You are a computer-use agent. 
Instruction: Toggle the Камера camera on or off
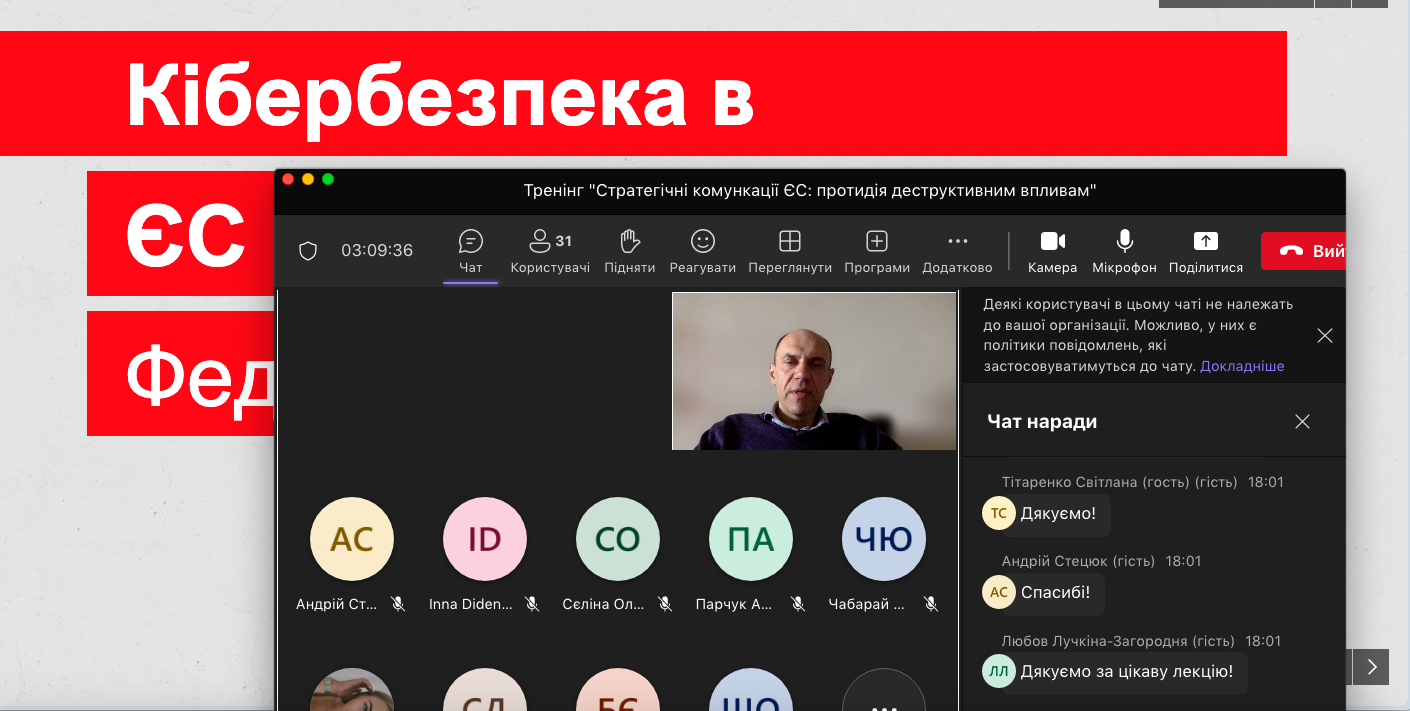[1052, 241]
